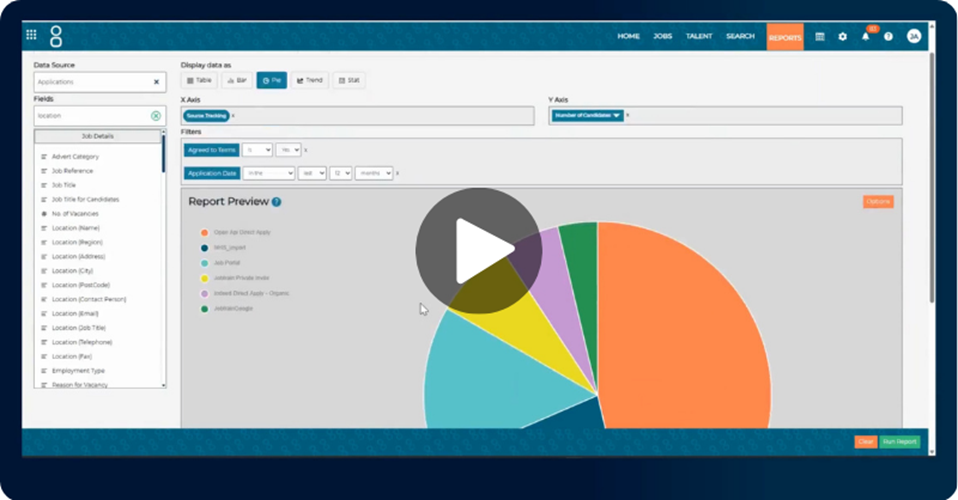The image size is (958, 500).
Task: Toggle purple Indeed Direct Apply legend
Action: pos(204,293)
